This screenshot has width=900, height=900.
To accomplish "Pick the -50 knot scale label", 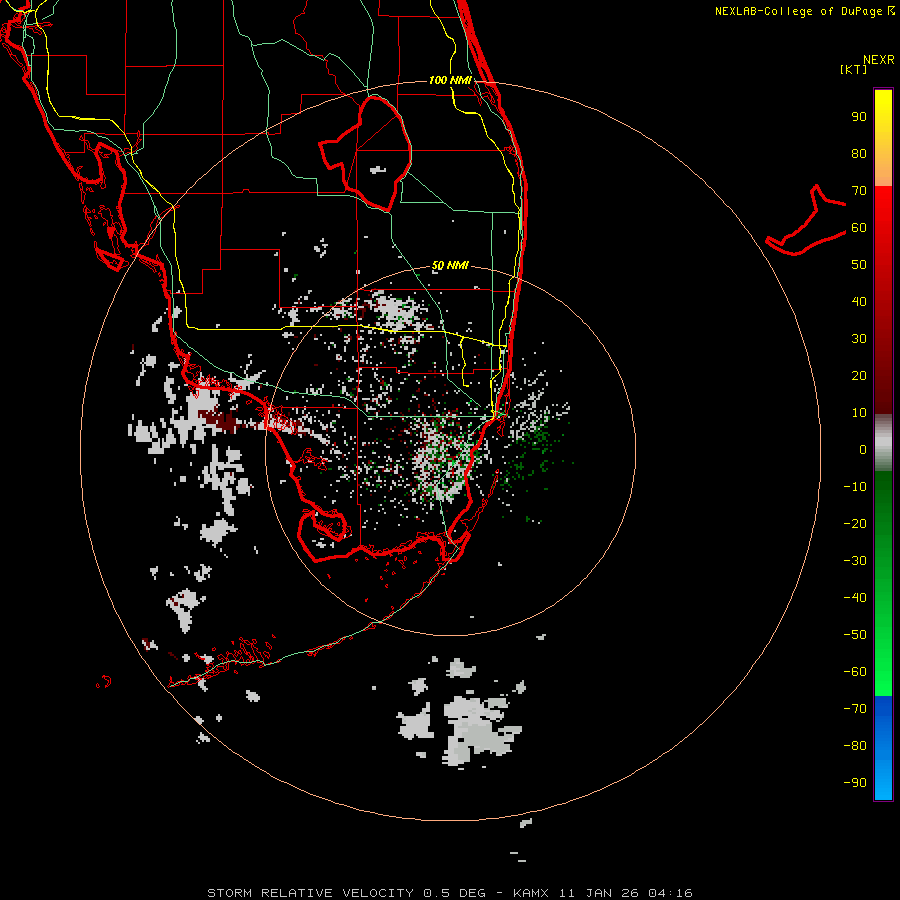I will [x=855, y=635].
